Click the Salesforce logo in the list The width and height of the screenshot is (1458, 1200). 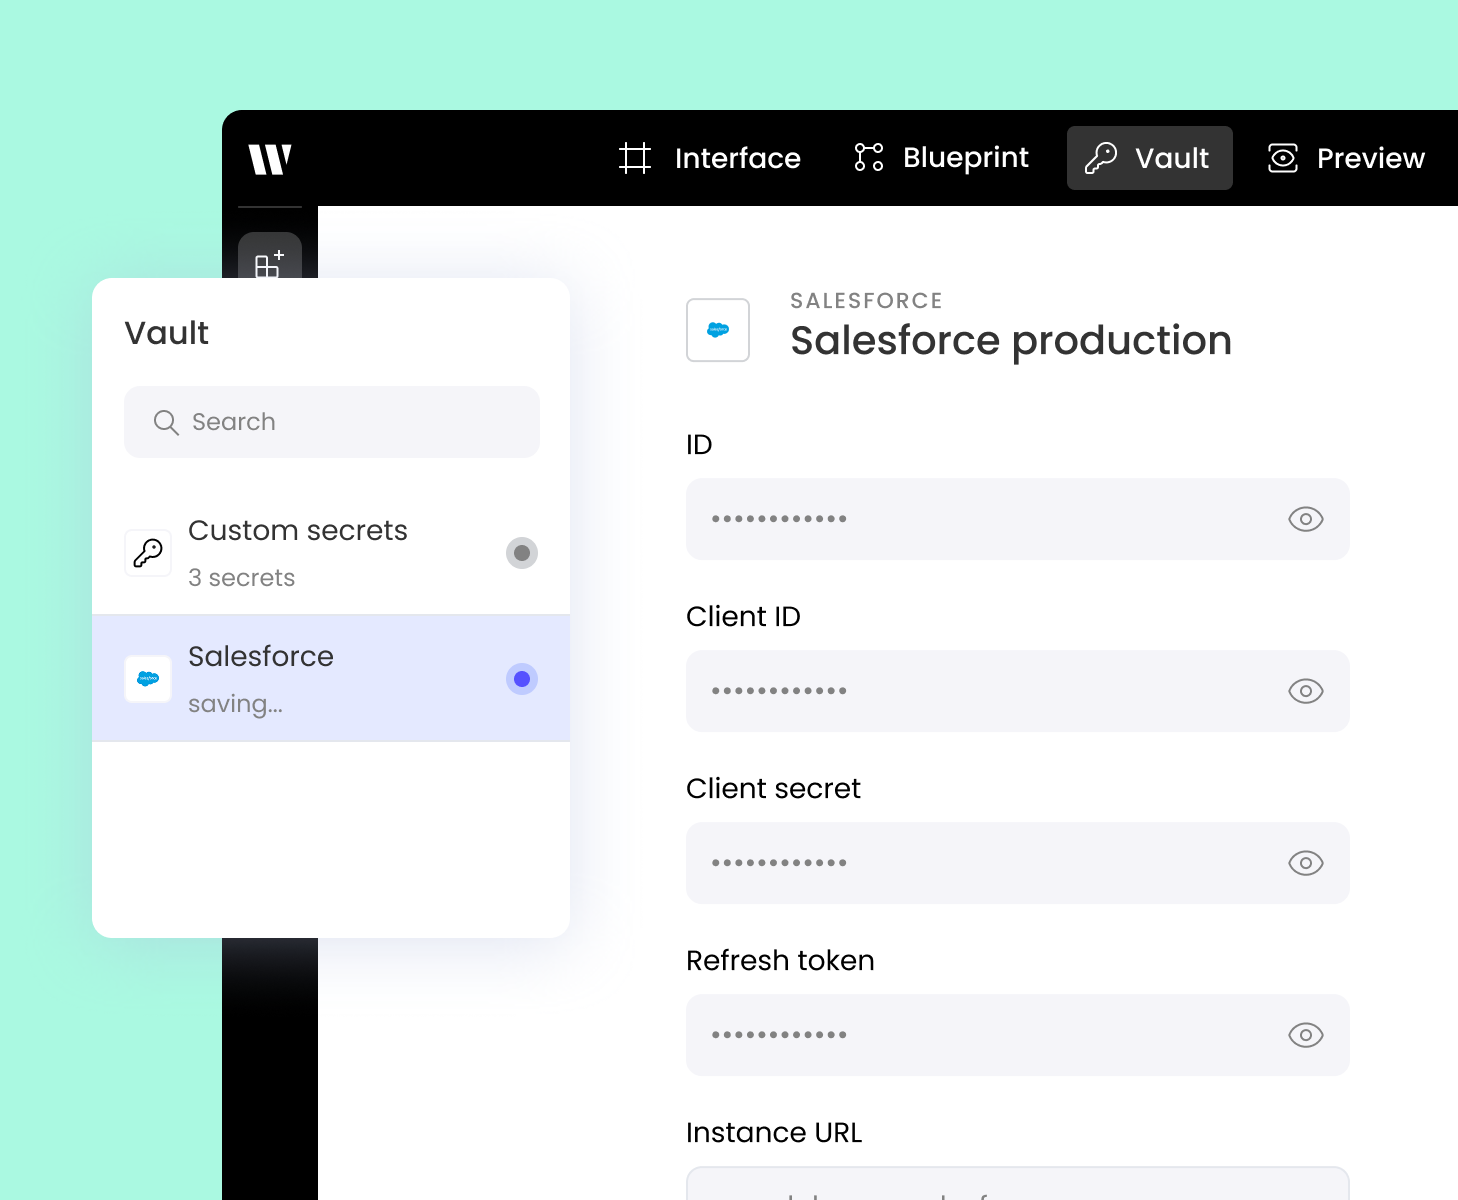[148, 679]
